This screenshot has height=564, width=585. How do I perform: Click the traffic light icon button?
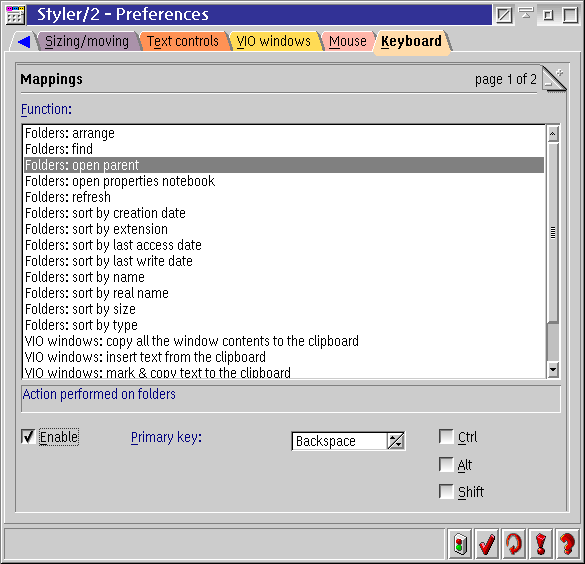click(460, 544)
